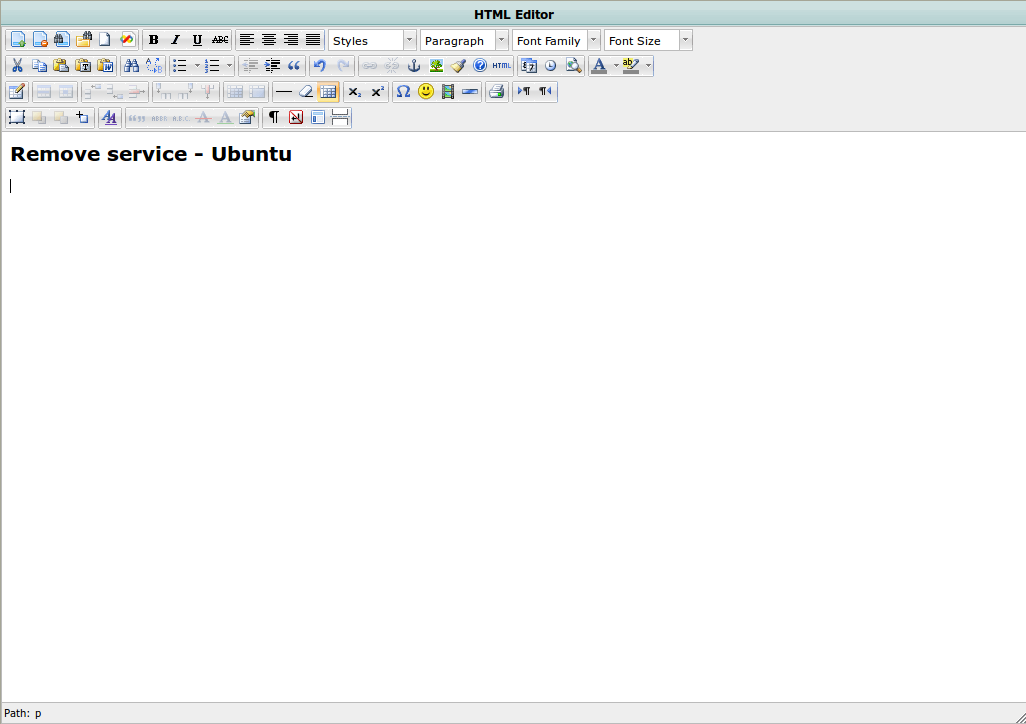1026x724 pixels.
Task: Paste from Word
Action: coord(105,65)
